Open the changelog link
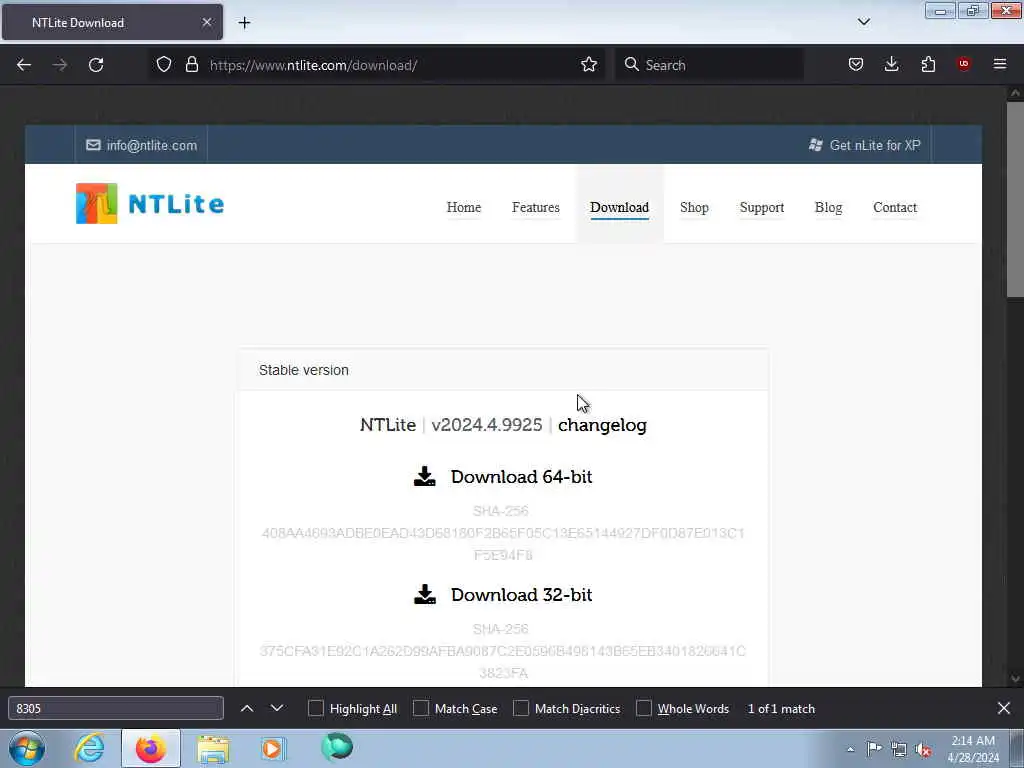Viewport: 1024px width, 768px height. pos(602,424)
